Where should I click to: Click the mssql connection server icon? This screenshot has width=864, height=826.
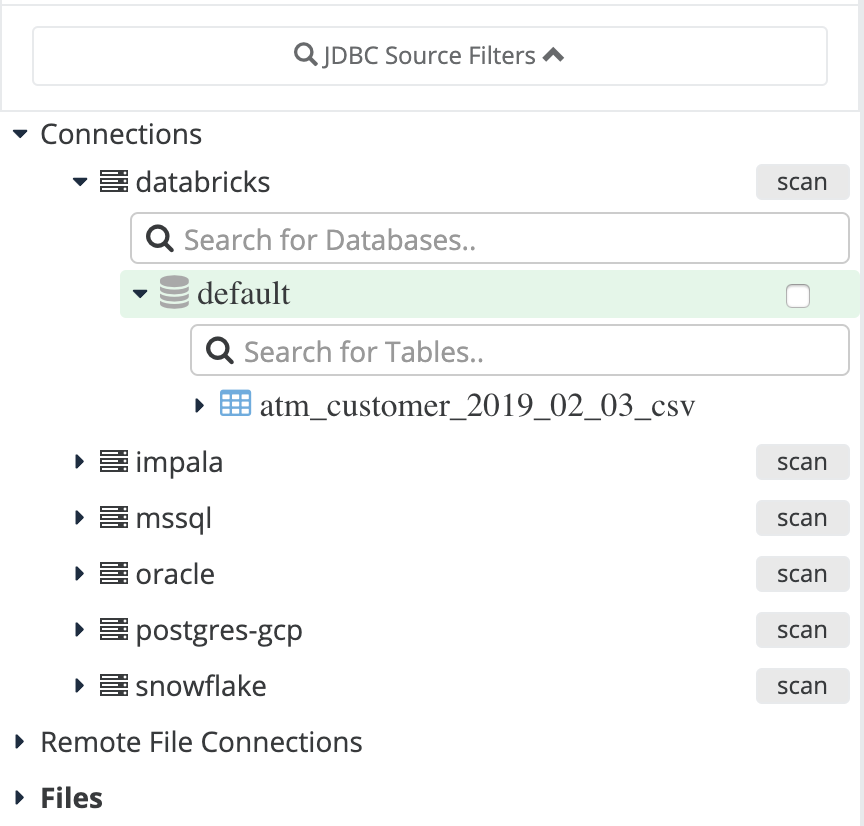pyautogui.click(x=114, y=517)
